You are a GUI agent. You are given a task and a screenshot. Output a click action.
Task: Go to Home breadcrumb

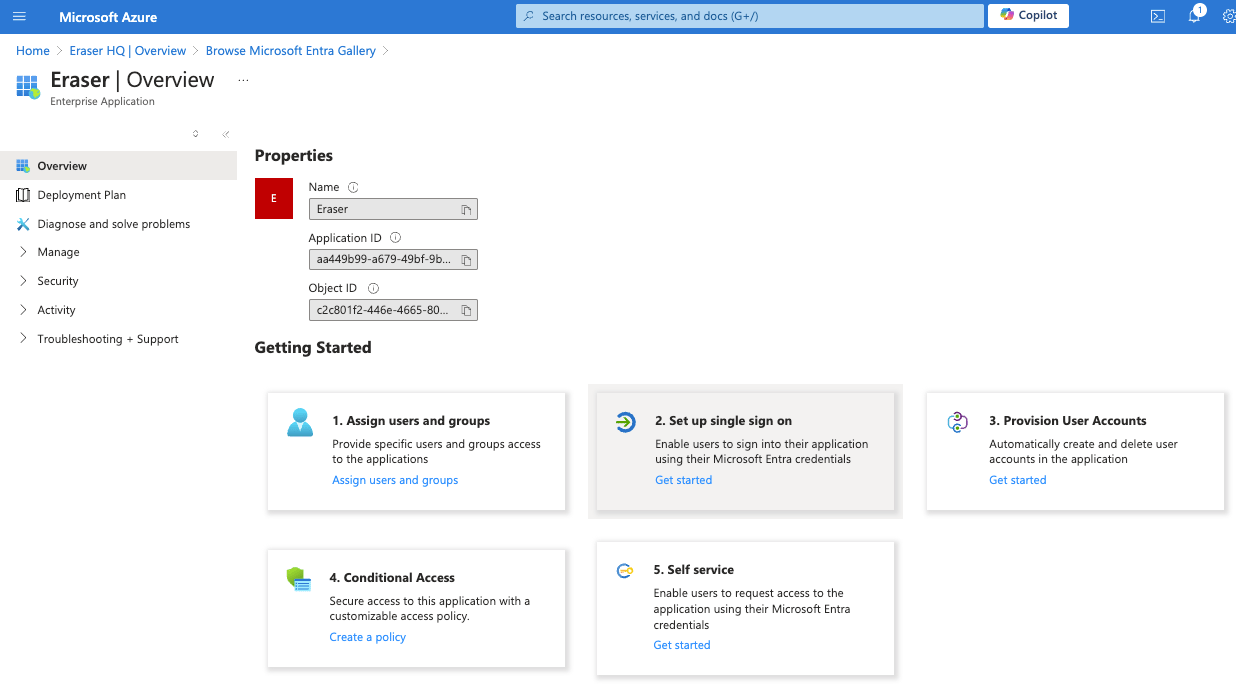tap(33, 51)
